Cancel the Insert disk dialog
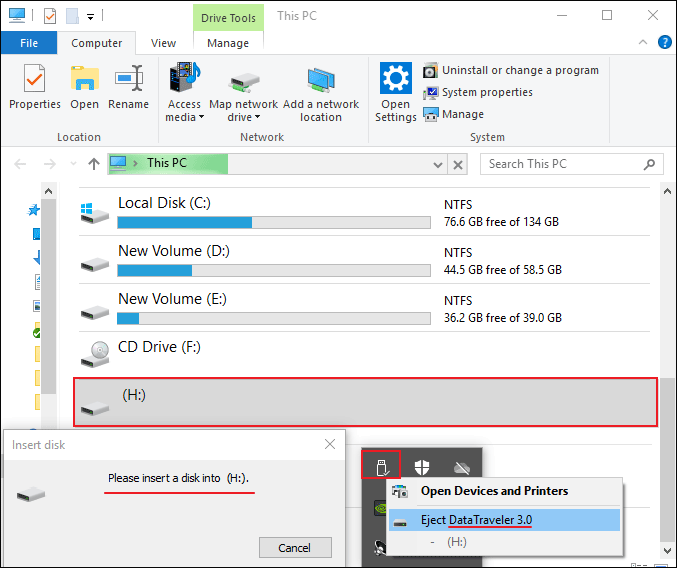This screenshot has width=677, height=568. pyautogui.click(x=295, y=548)
